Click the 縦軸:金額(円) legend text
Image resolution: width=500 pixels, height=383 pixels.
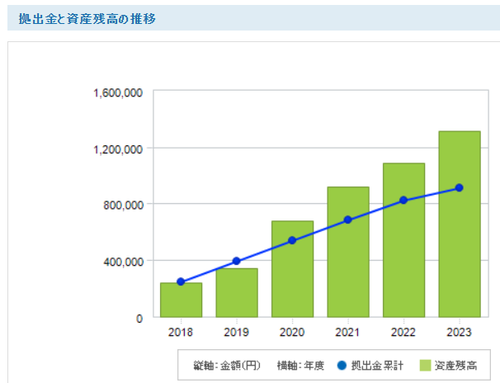[x=227, y=366]
